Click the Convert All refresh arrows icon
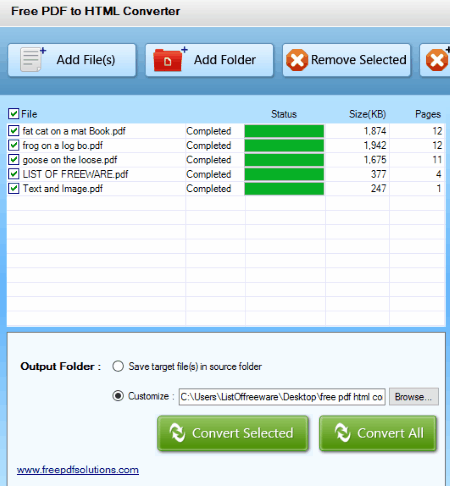The height and width of the screenshot is (486, 450). tap(342, 433)
